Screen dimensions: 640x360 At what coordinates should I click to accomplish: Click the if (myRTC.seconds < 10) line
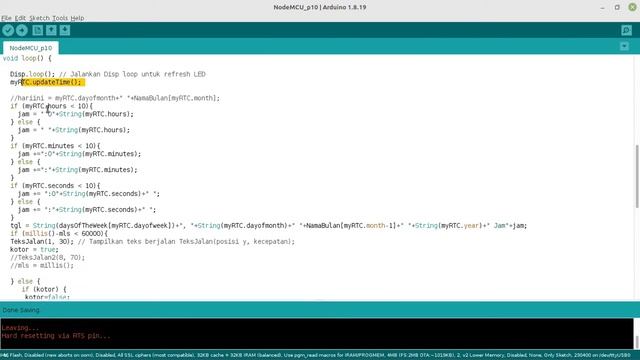(x=55, y=186)
